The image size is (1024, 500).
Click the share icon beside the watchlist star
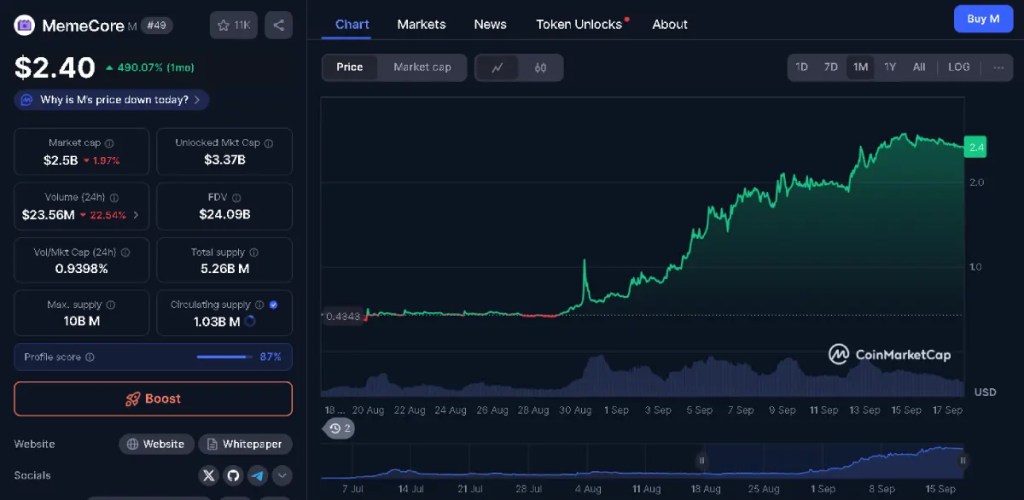pos(278,25)
